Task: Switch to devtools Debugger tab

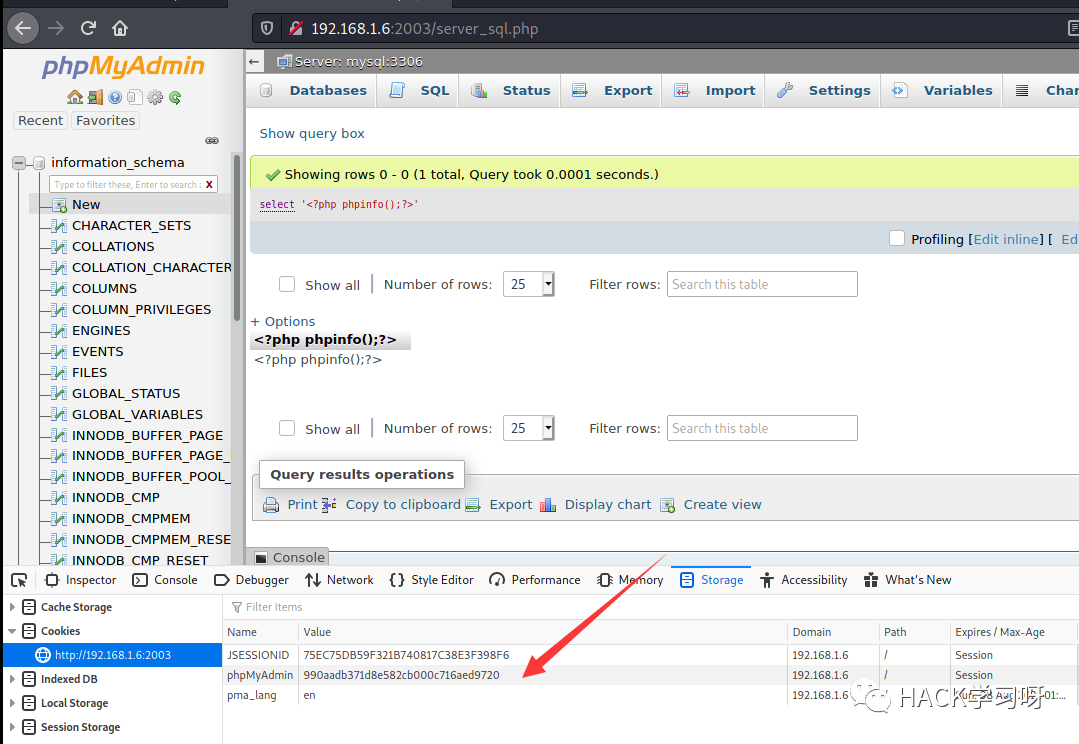Action: coord(251,580)
